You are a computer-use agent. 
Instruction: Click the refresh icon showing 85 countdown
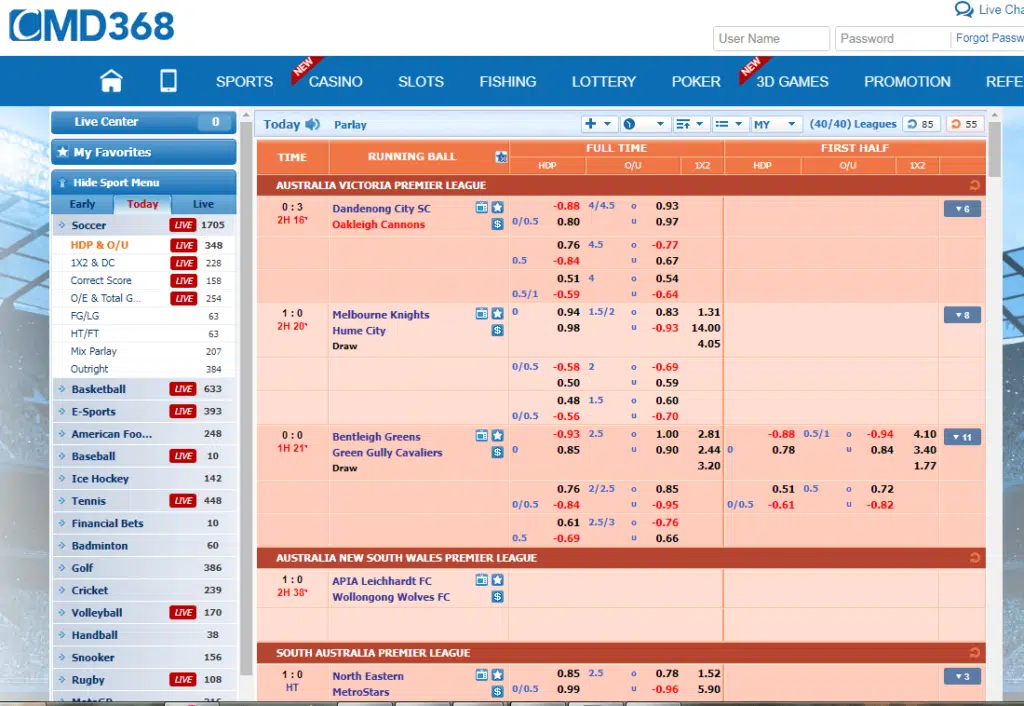(x=919, y=123)
